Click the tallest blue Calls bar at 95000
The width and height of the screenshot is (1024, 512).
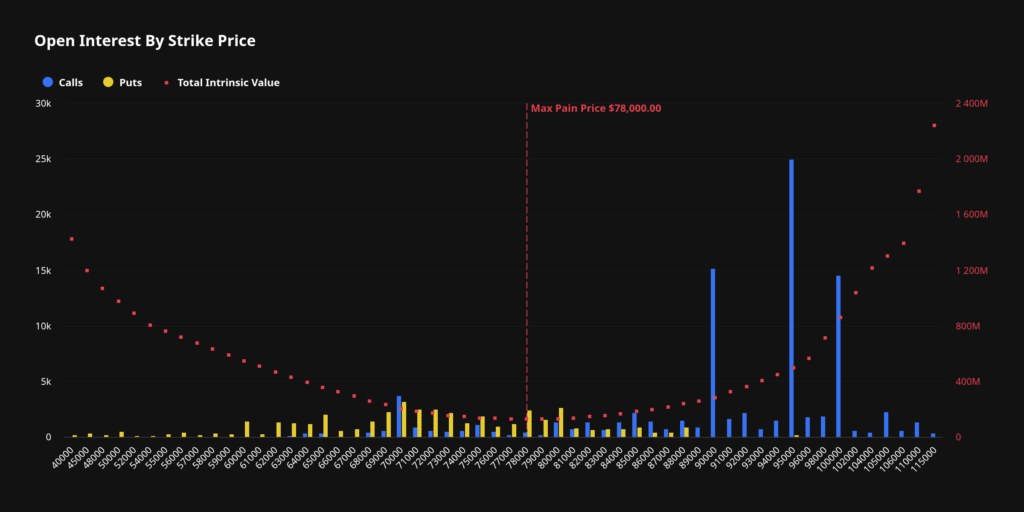point(792,298)
